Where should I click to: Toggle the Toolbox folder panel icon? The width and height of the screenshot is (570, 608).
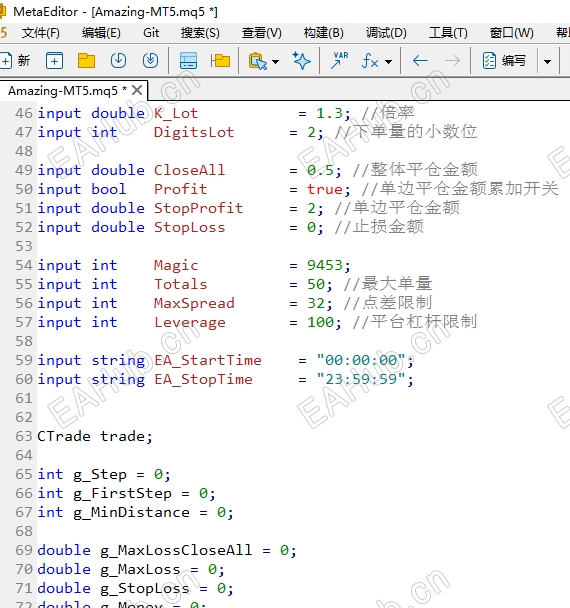[220, 60]
